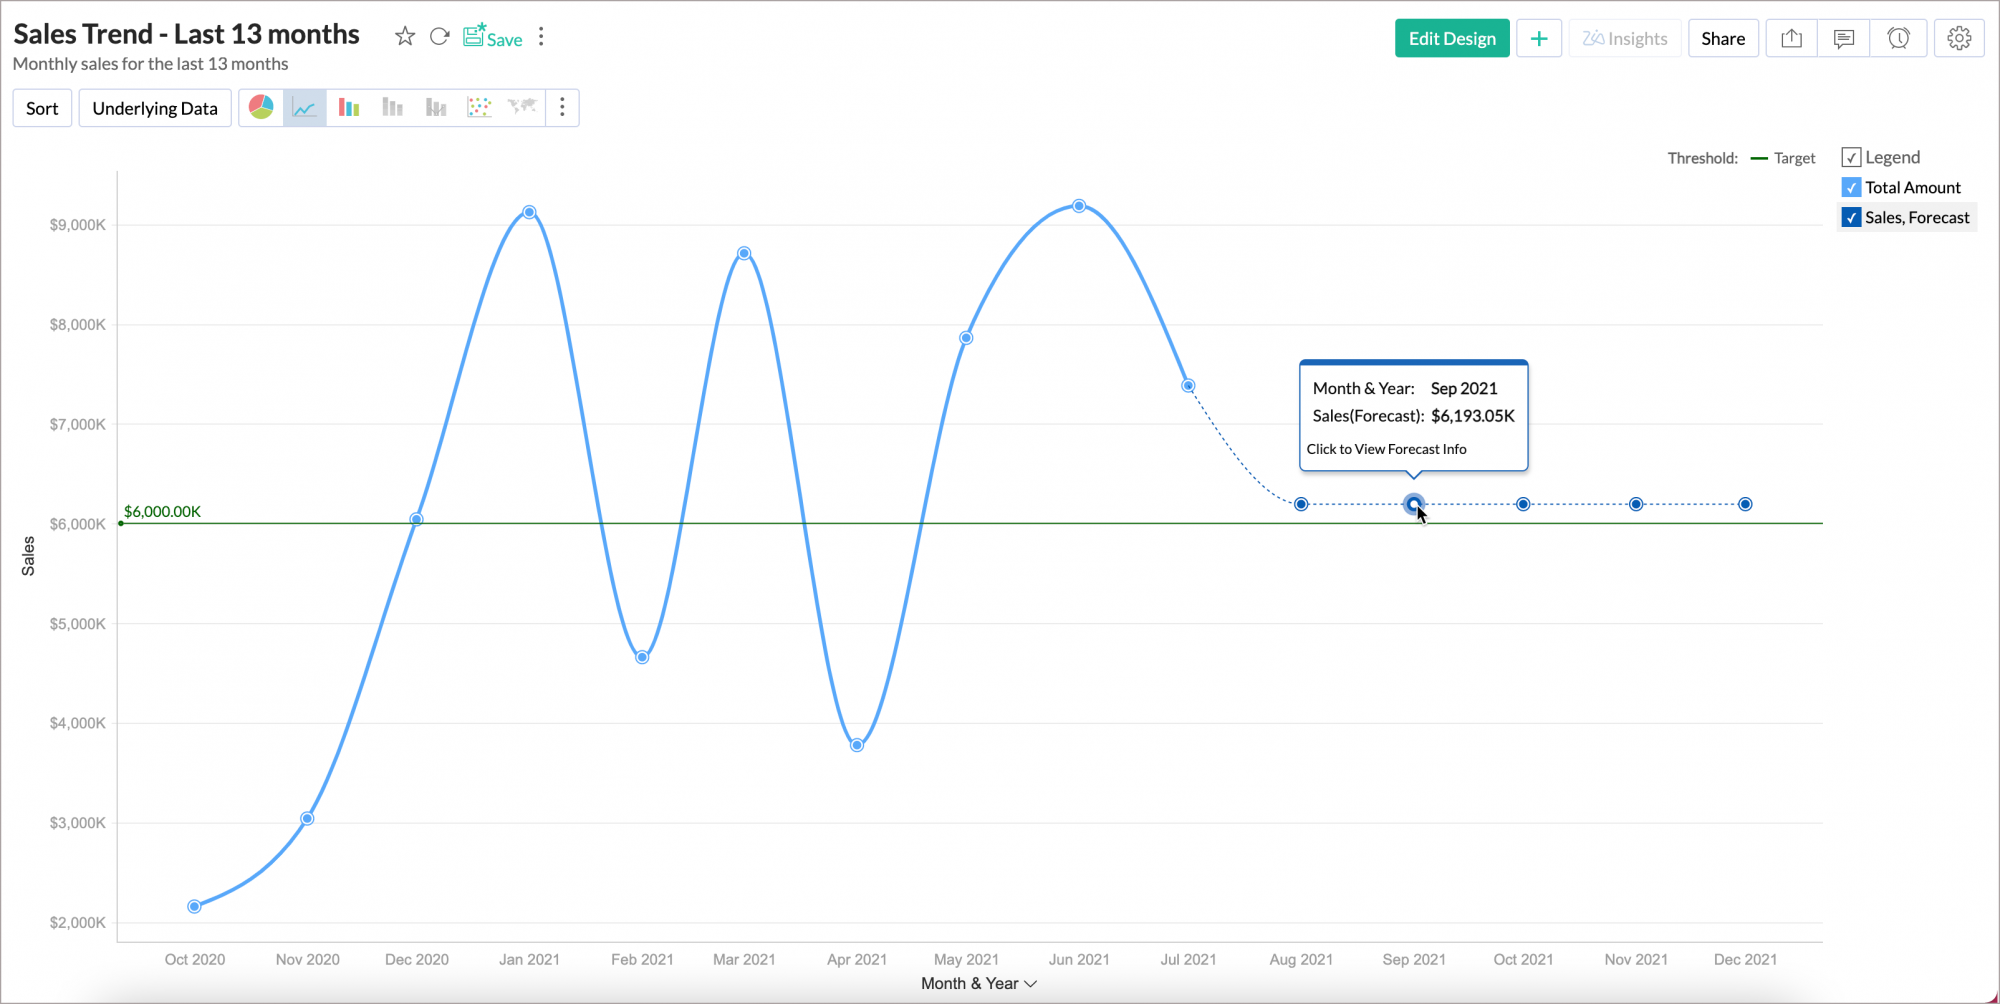The width and height of the screenshot is (2000, 1004).
Task: Select the scatter plot chart type
Action: pos(479,107)
